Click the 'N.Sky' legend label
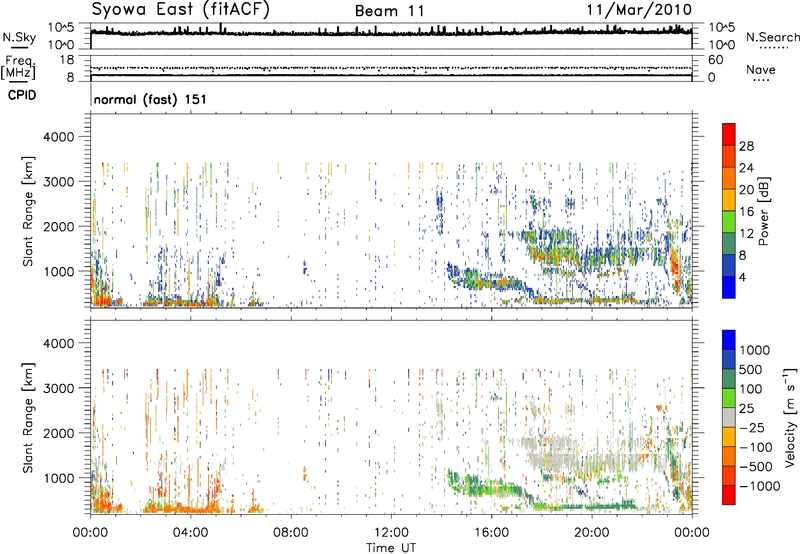 tap(19, 37)
